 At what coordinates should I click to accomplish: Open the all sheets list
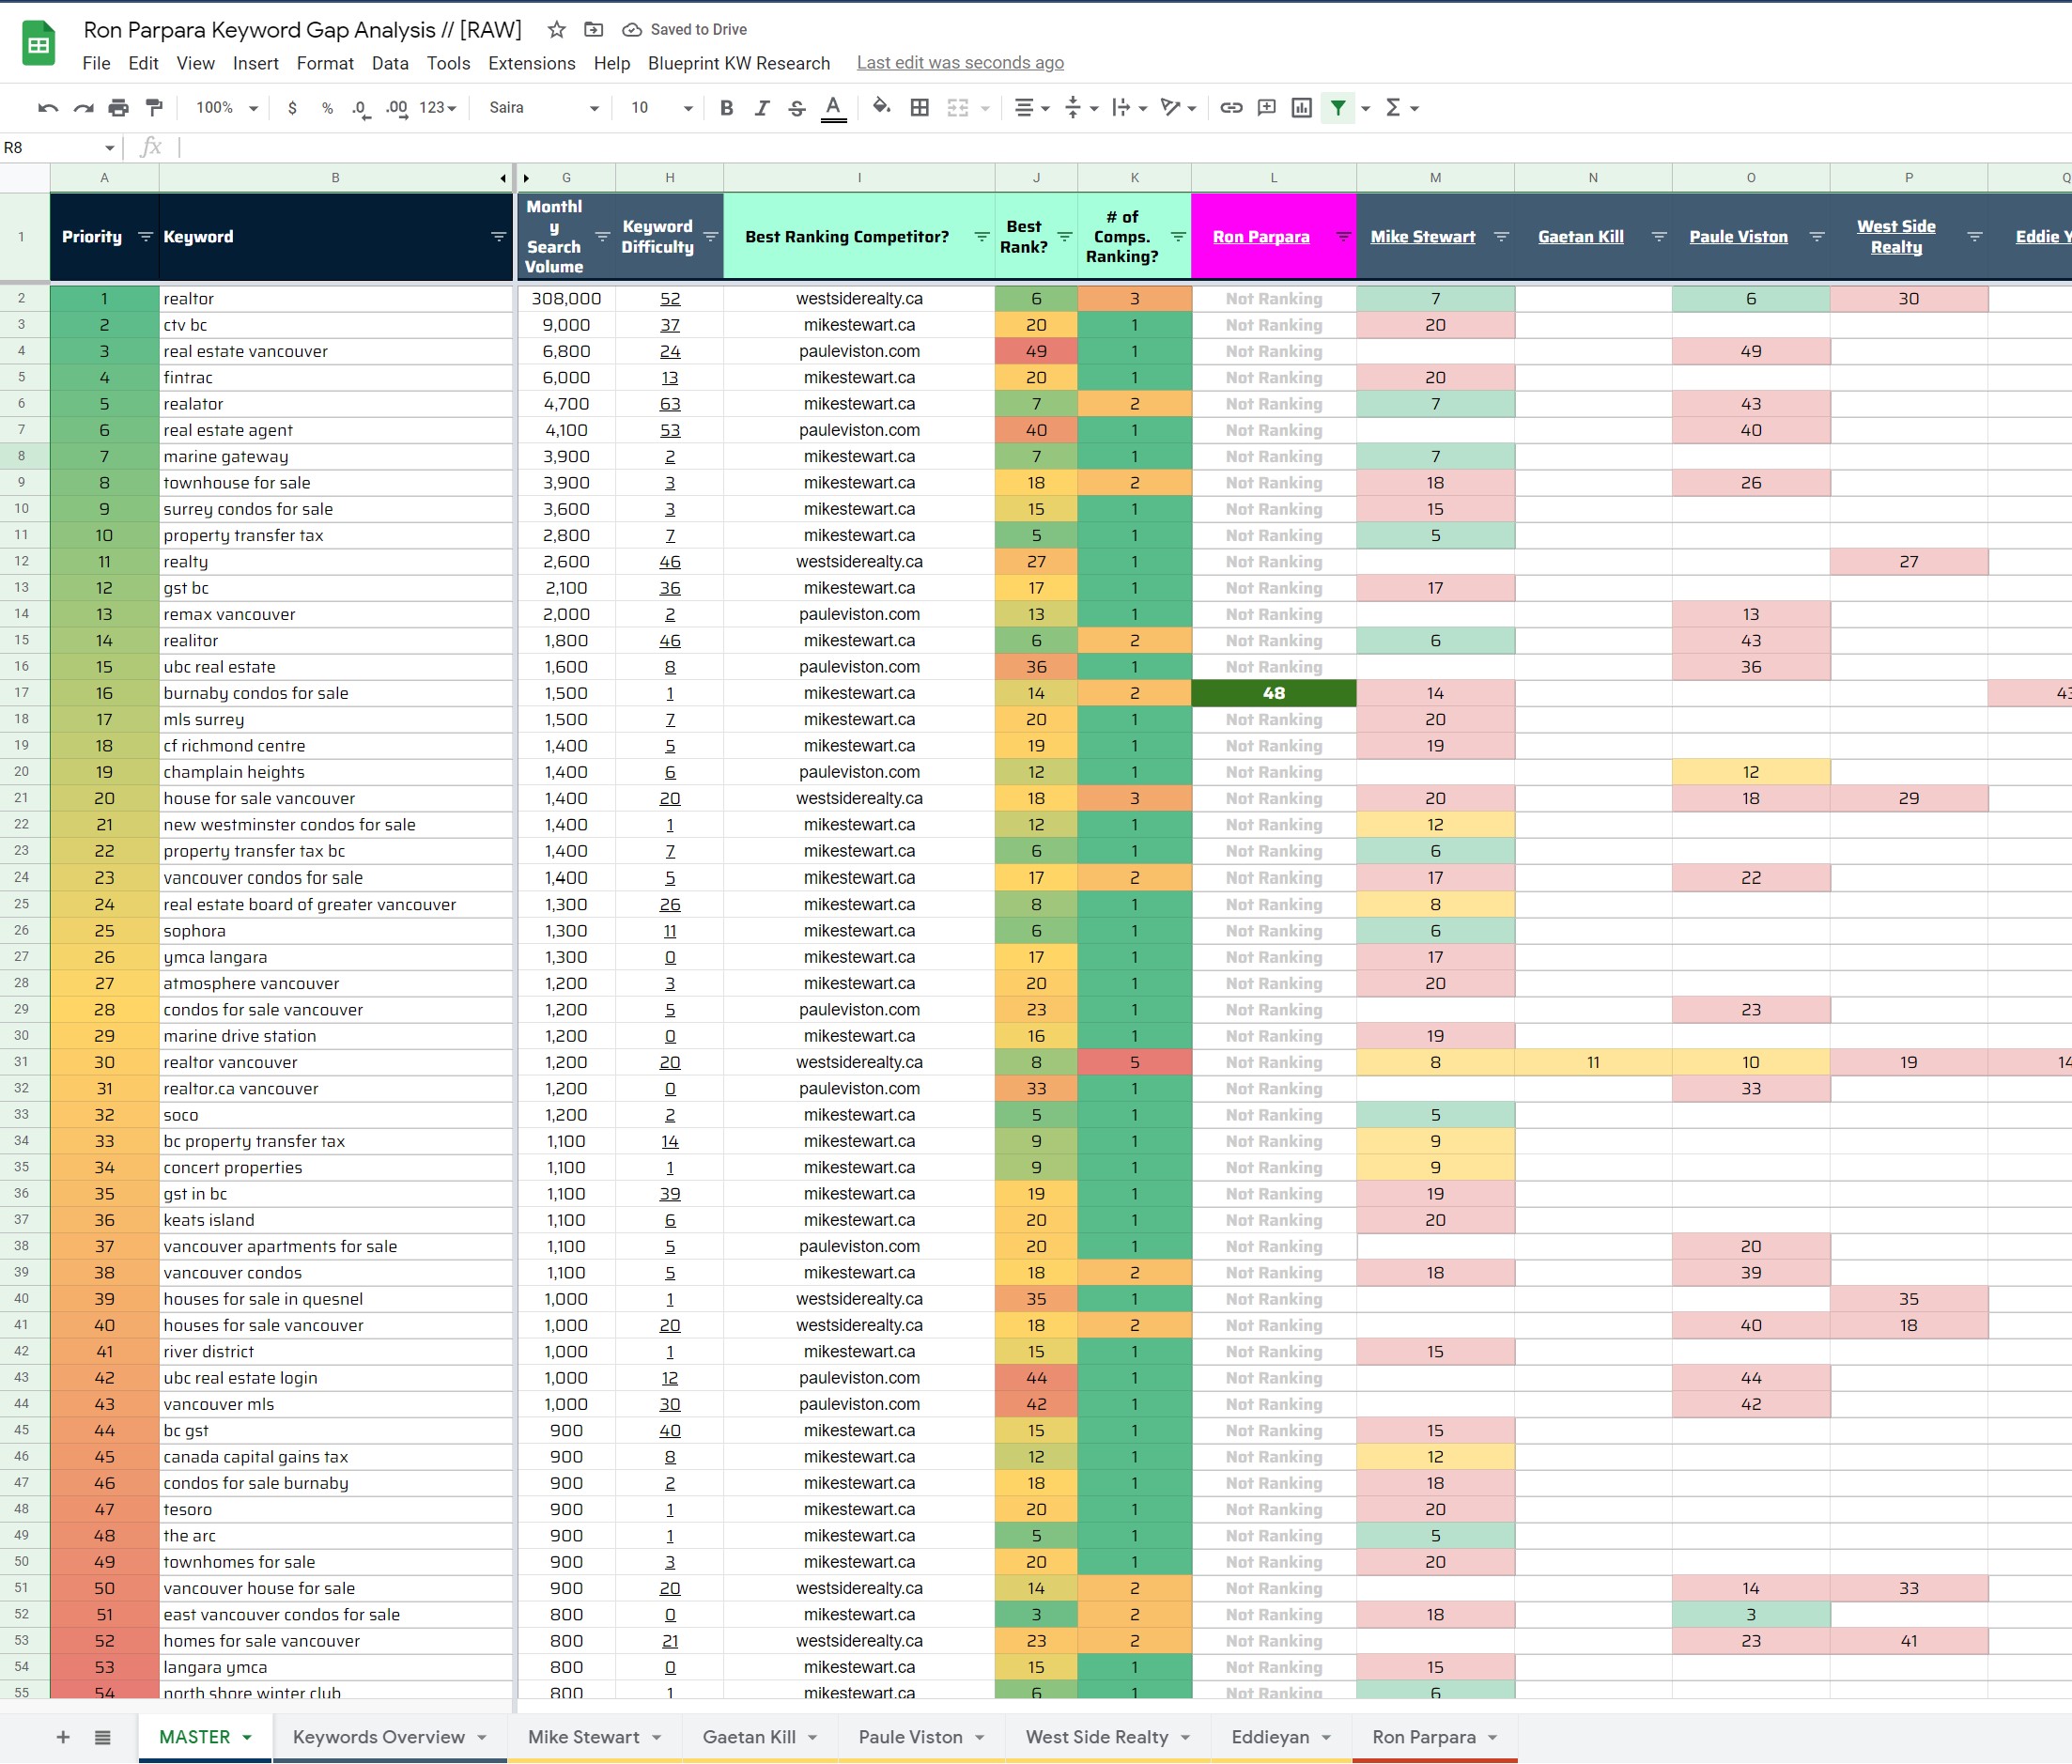[x=102, y=1737]
